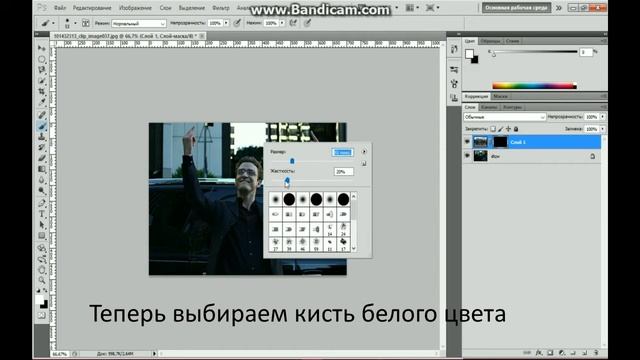Select layer mask thumbnail of Слой 1
The height and width of the screenshot is (360, 640).
click(500, 142)
